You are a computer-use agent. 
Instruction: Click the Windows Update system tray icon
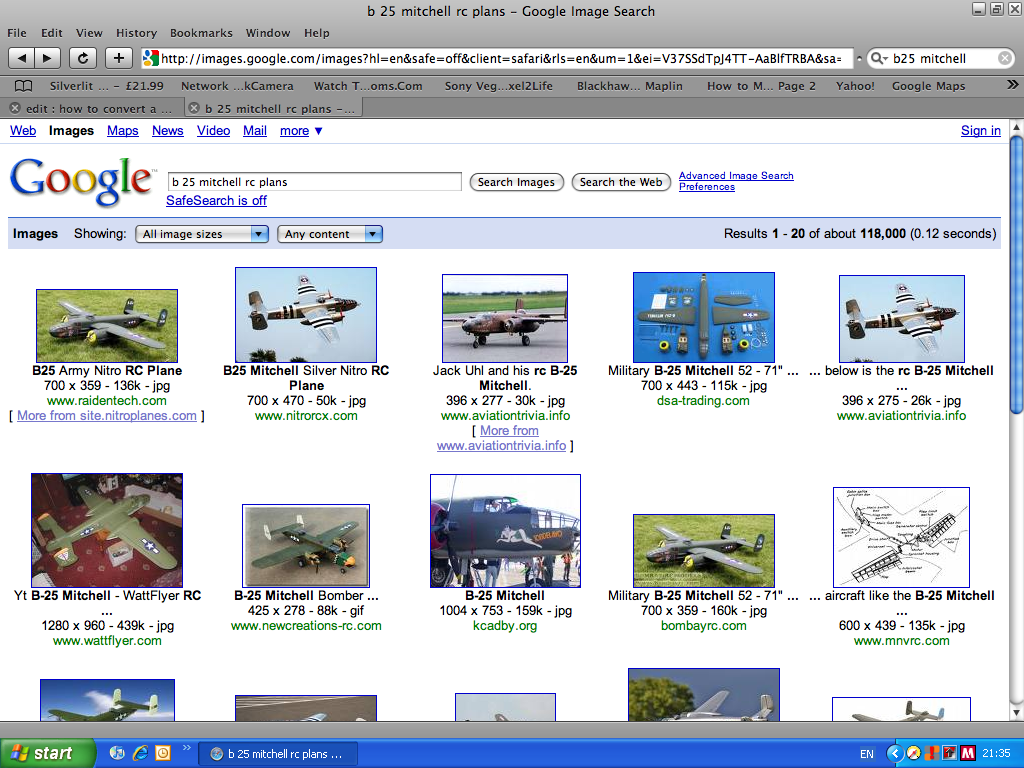tap(949, 753)
